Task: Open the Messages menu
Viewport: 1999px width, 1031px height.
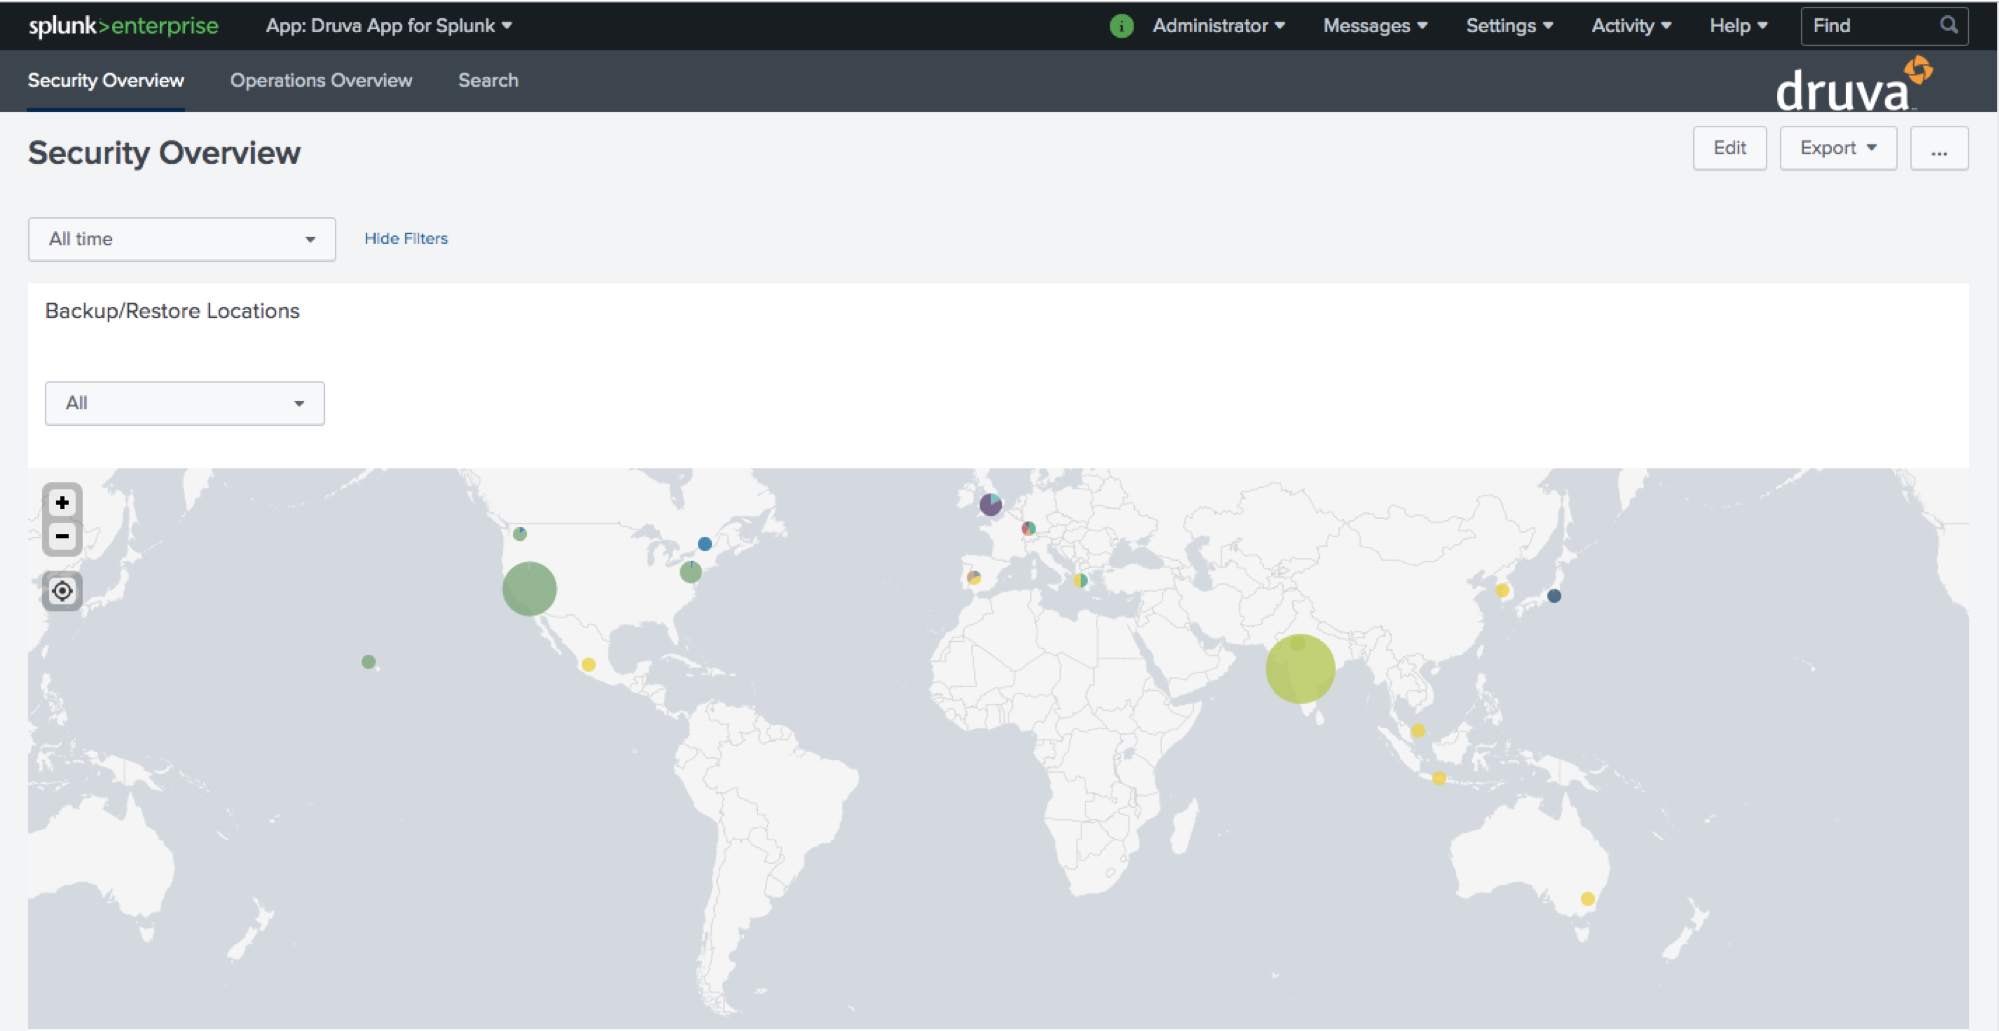Action: (1375, 26)
